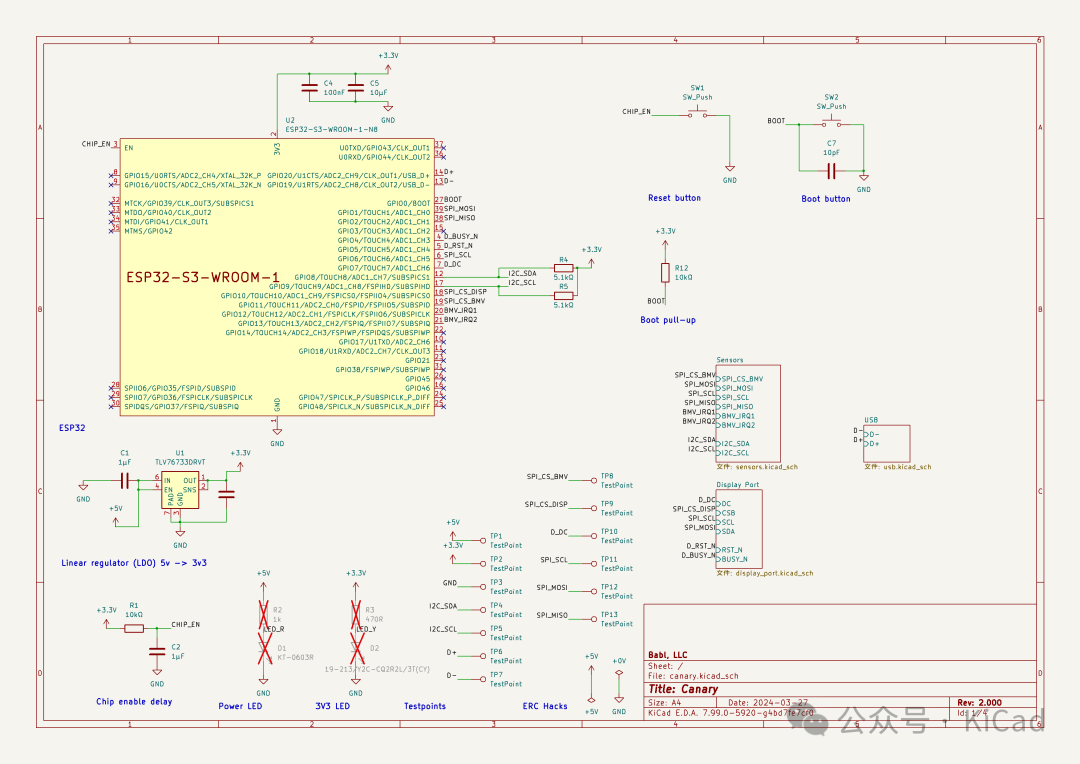Click the '3V3 LED' annotation
Viewport: 1080px width, 764px height.
click(x=333, y=706)
